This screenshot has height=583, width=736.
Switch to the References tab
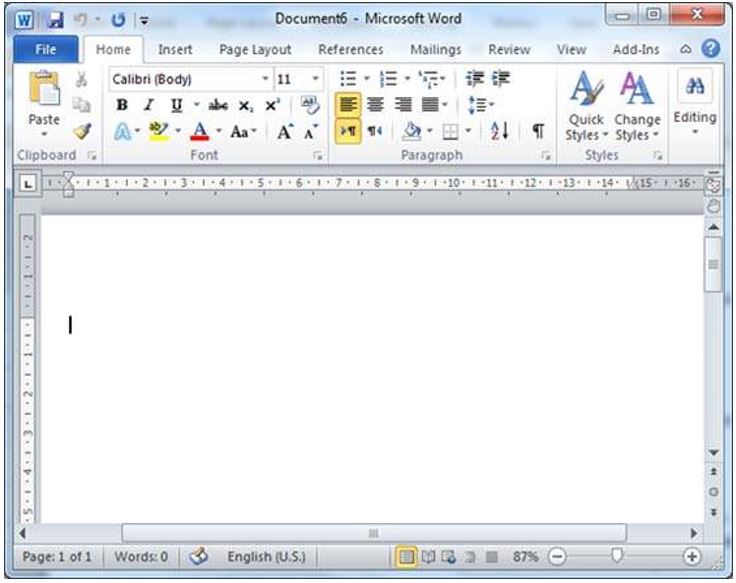(351, 49)
